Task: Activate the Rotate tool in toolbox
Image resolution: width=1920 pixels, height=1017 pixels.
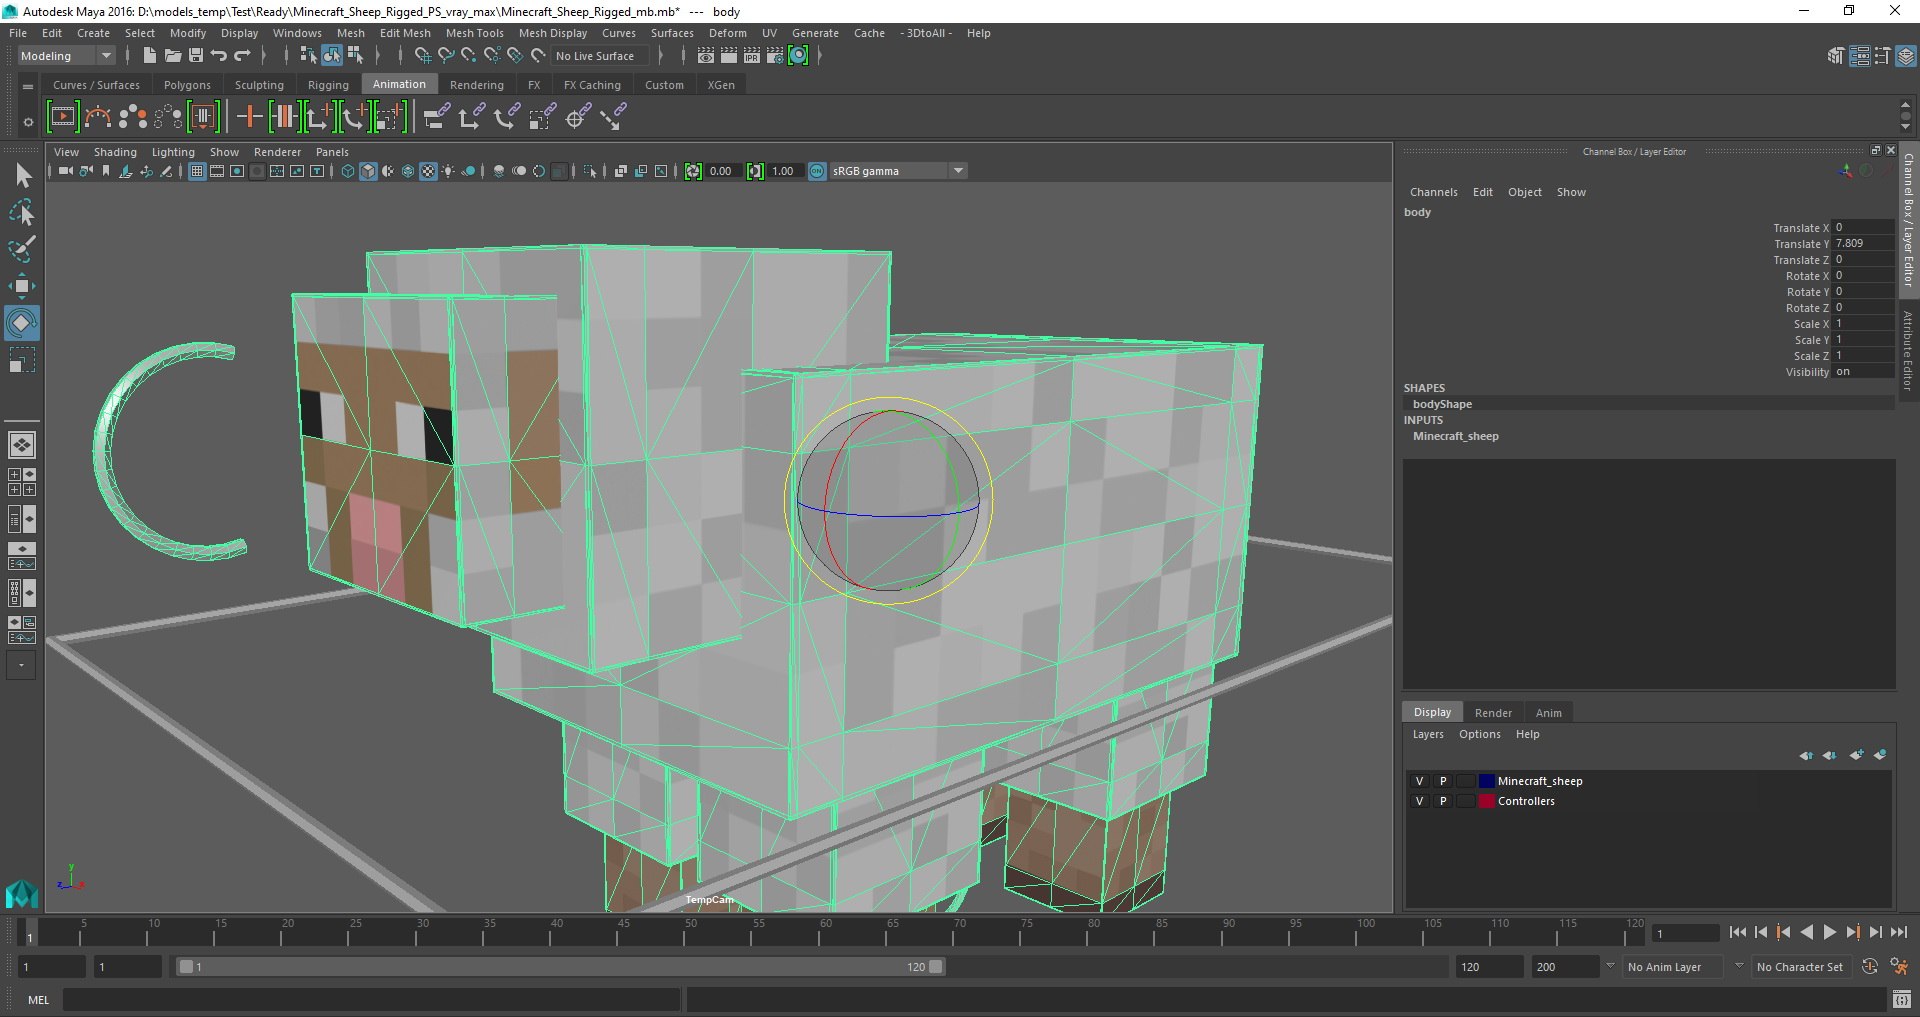Action: [22, 323]
